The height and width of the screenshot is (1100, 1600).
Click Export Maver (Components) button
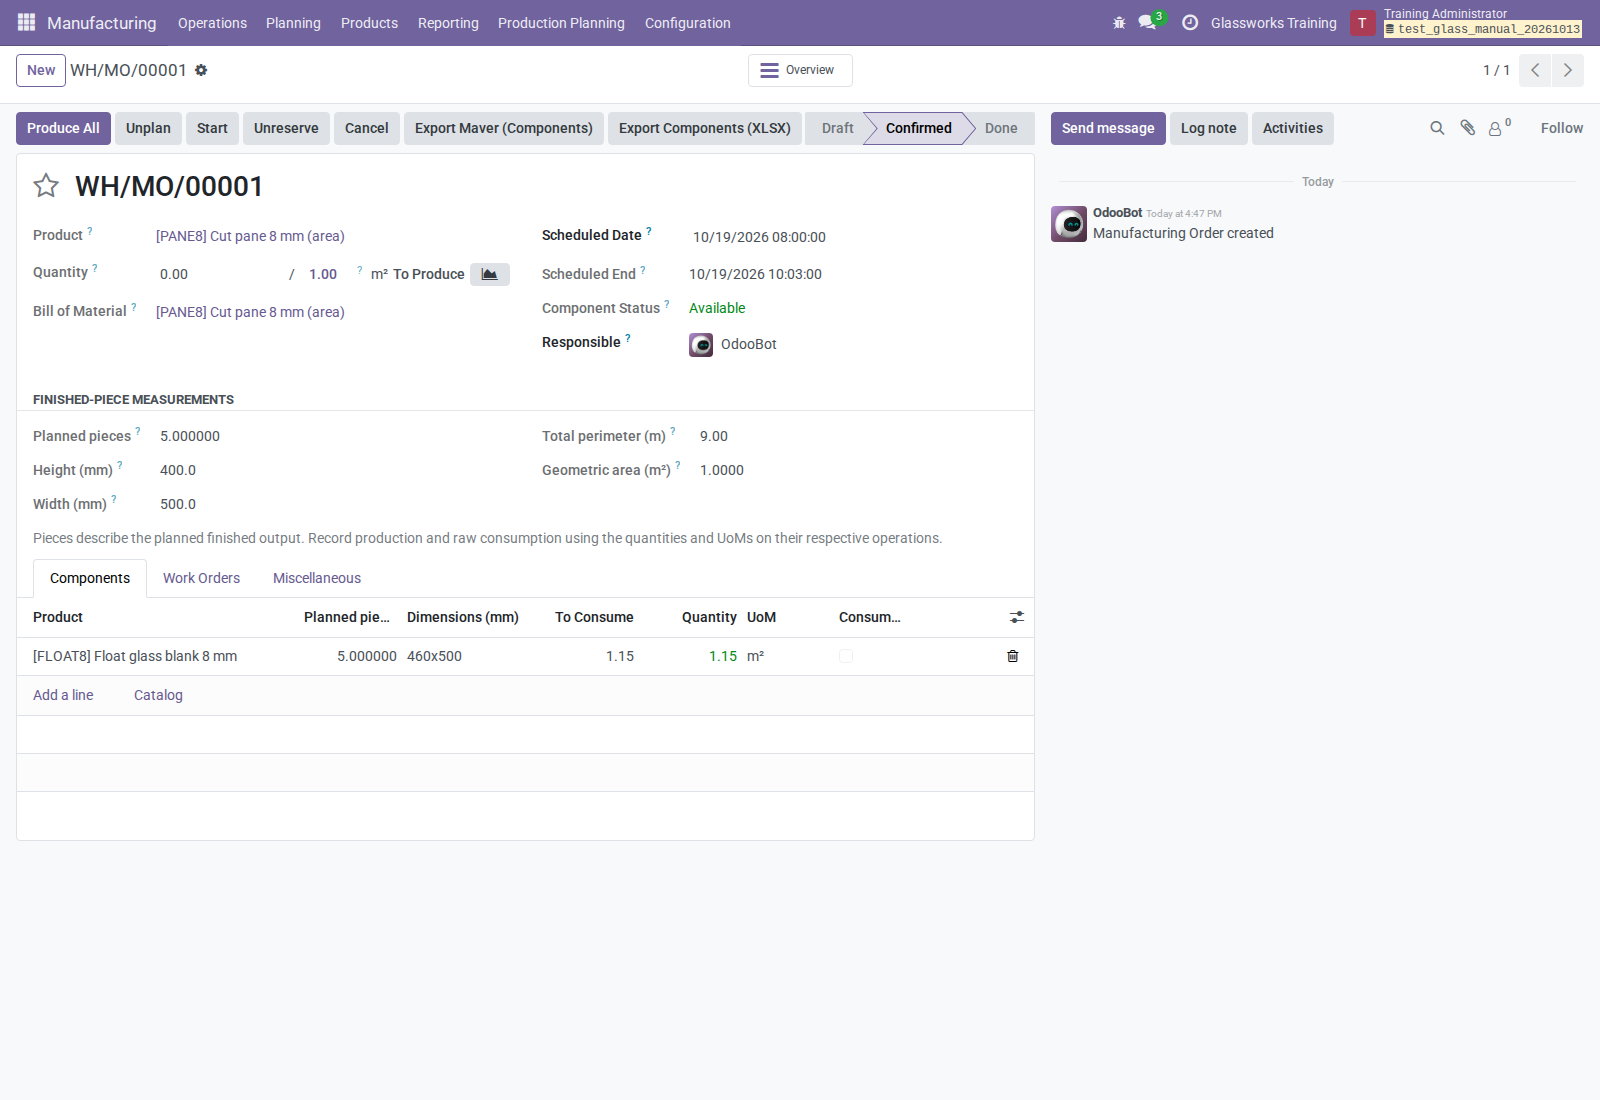(x=504, y=128)
